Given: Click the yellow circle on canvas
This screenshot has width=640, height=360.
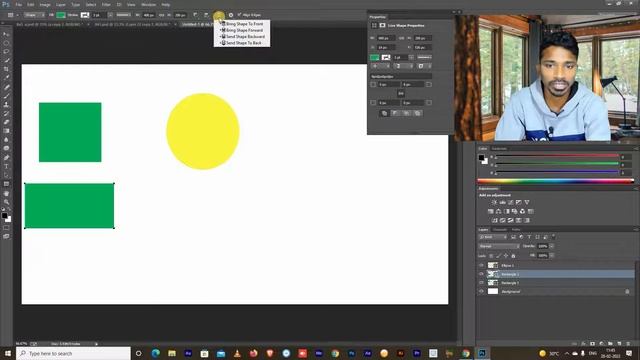Looking at the screenshot, I should click(x=203, y=131).
